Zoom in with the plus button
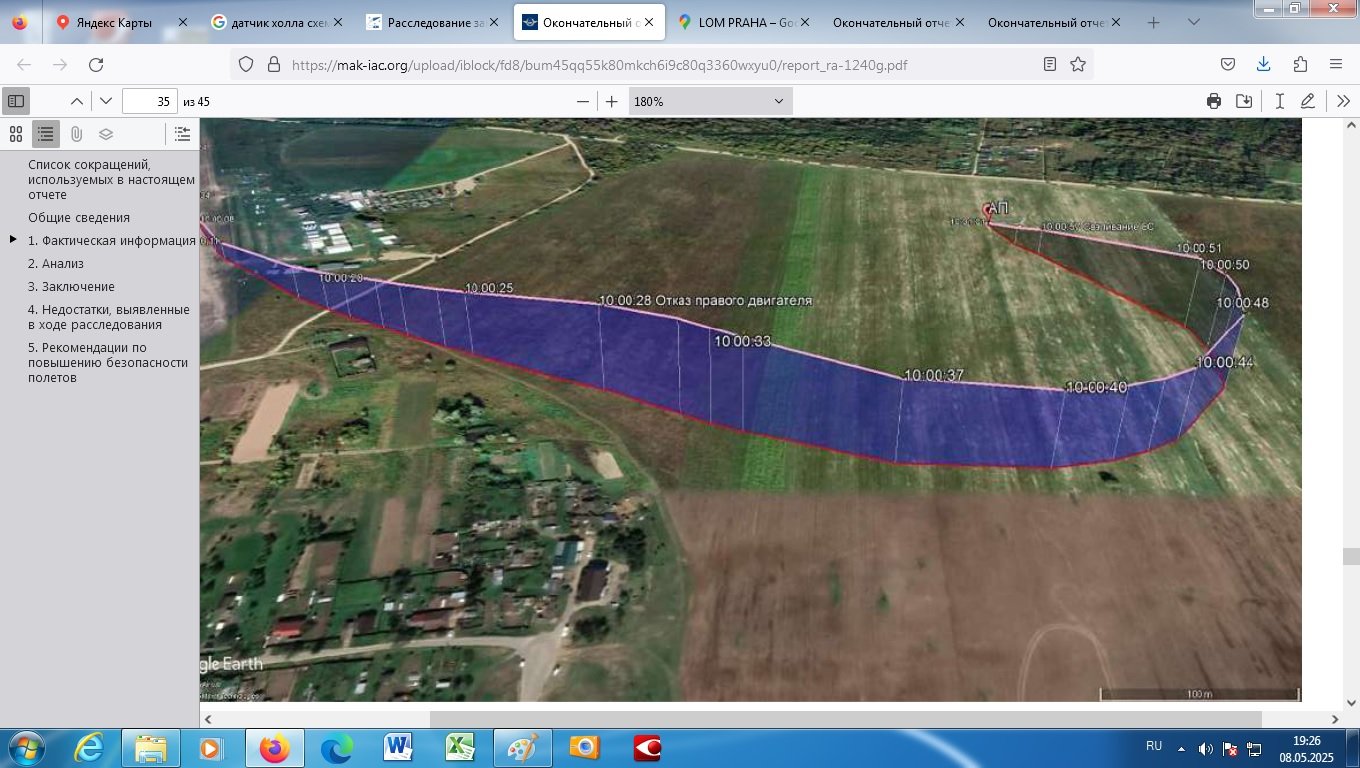1360x768 pixels. point(612,101)
